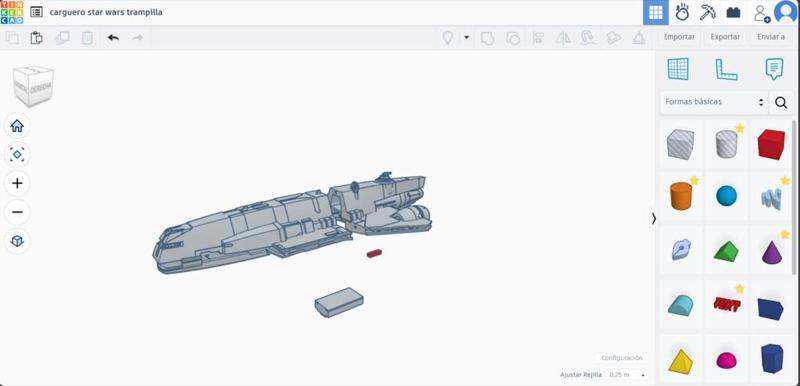The image size is (800, 386).
Task: Click the Importar button
Action: click(679, 37)
